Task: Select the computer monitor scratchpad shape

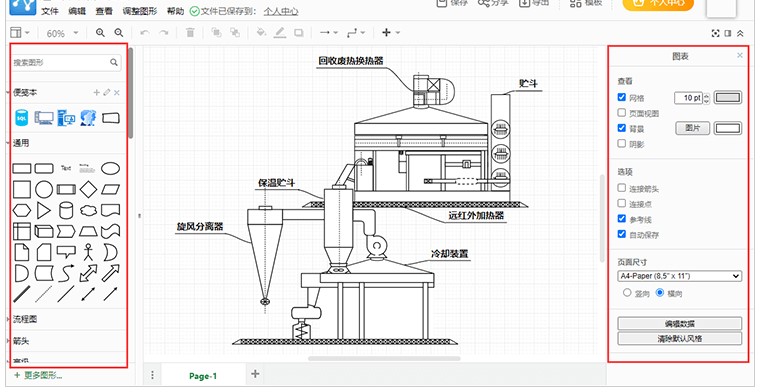Action: (x=44, y=118)
